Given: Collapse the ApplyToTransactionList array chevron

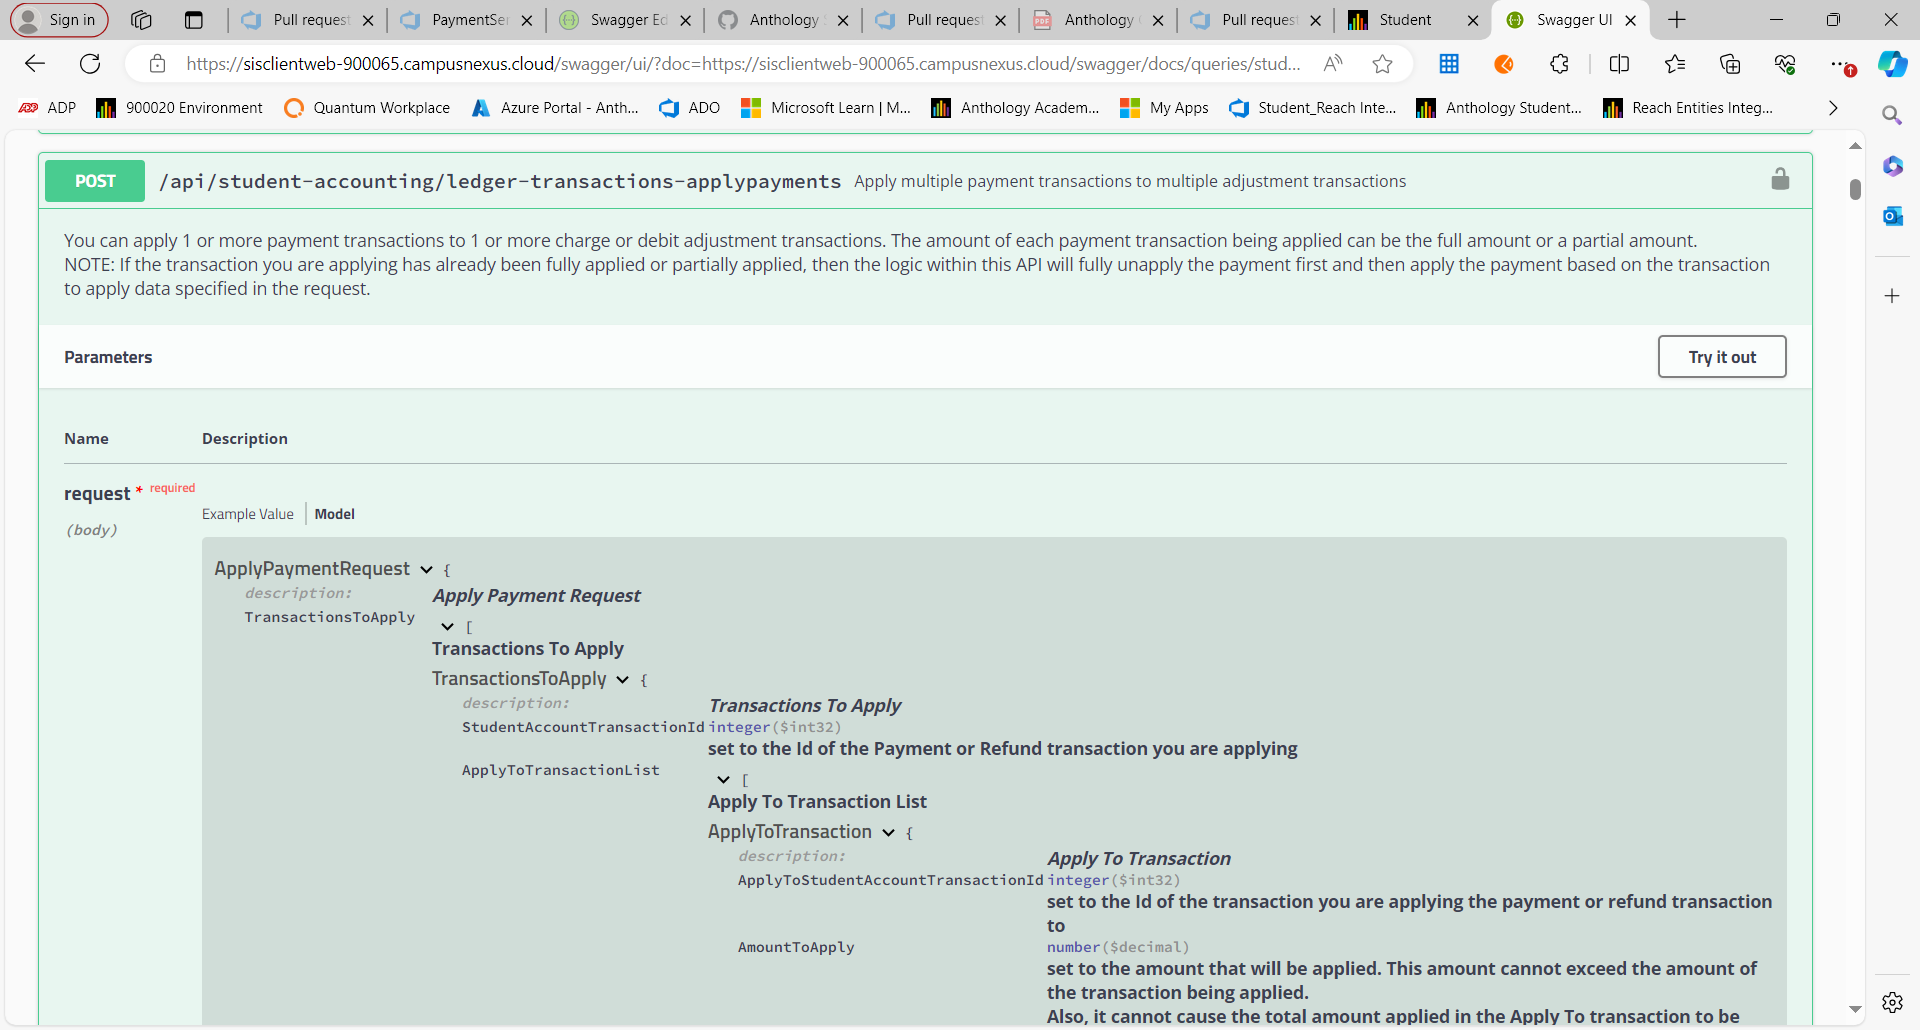Looking at the screenshot, I should coord(724,780).
